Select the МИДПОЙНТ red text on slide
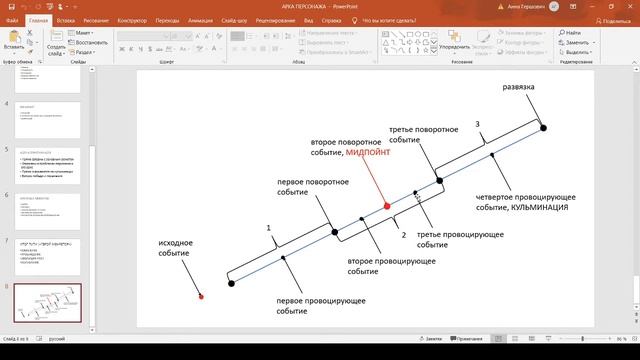Image resolution: width=640 pixels, height=360 pixels. click(368, 152)
